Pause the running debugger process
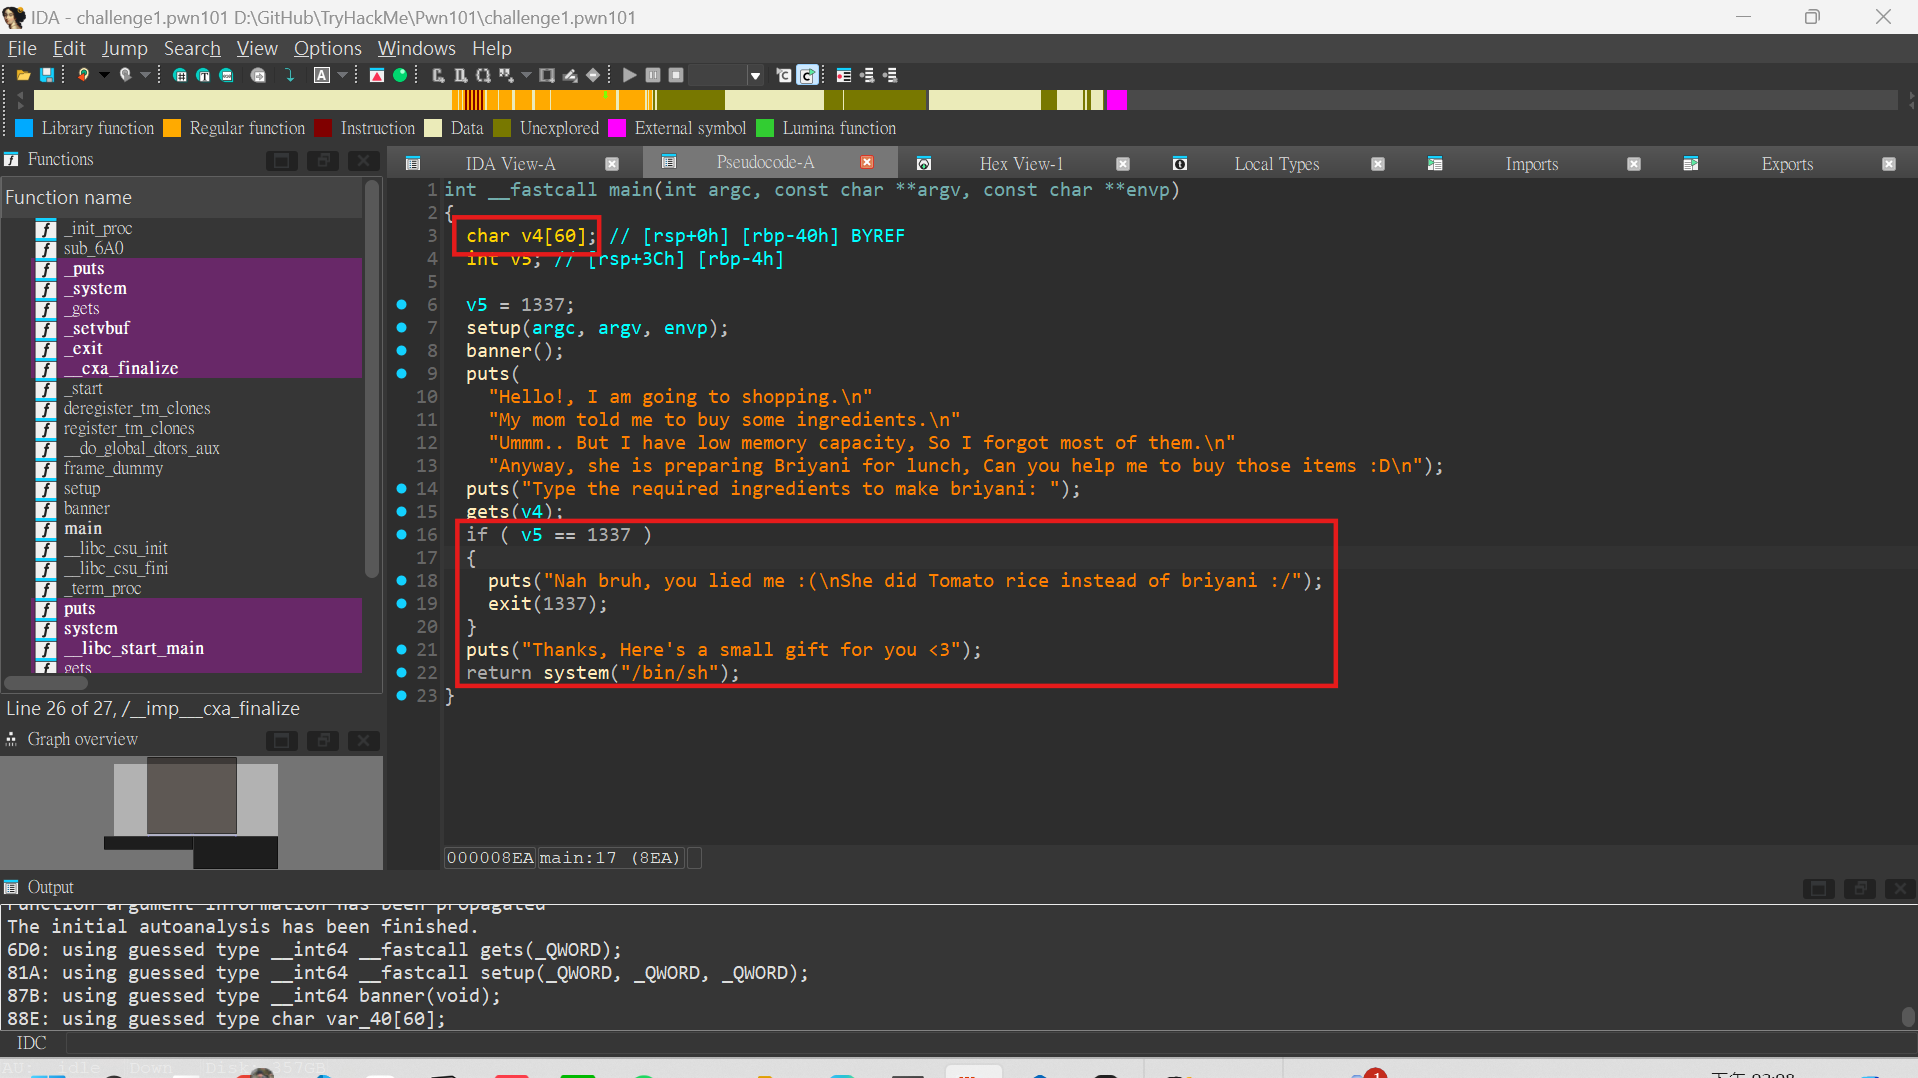The height and width of the screenshot is (1078, 1918). click(652, 75)
